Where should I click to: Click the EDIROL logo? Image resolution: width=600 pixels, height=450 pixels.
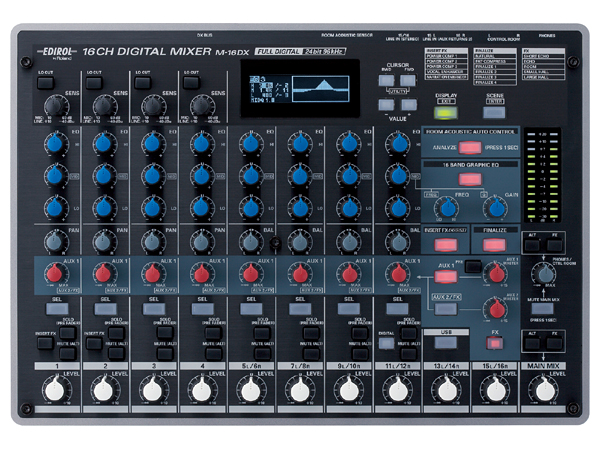point(57,51)
